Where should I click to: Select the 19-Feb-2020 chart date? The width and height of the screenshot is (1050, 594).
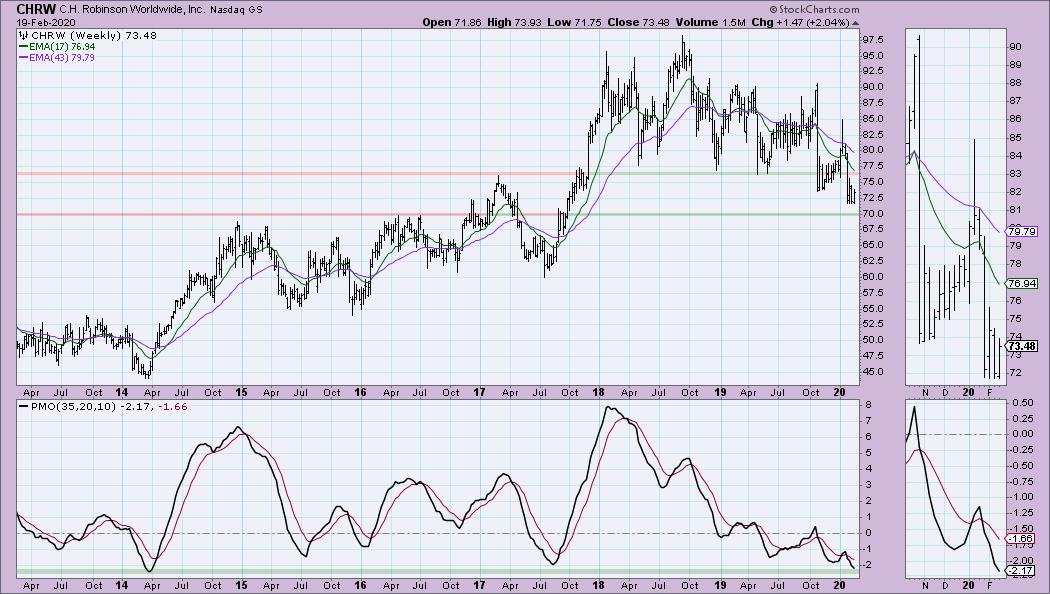46,22
